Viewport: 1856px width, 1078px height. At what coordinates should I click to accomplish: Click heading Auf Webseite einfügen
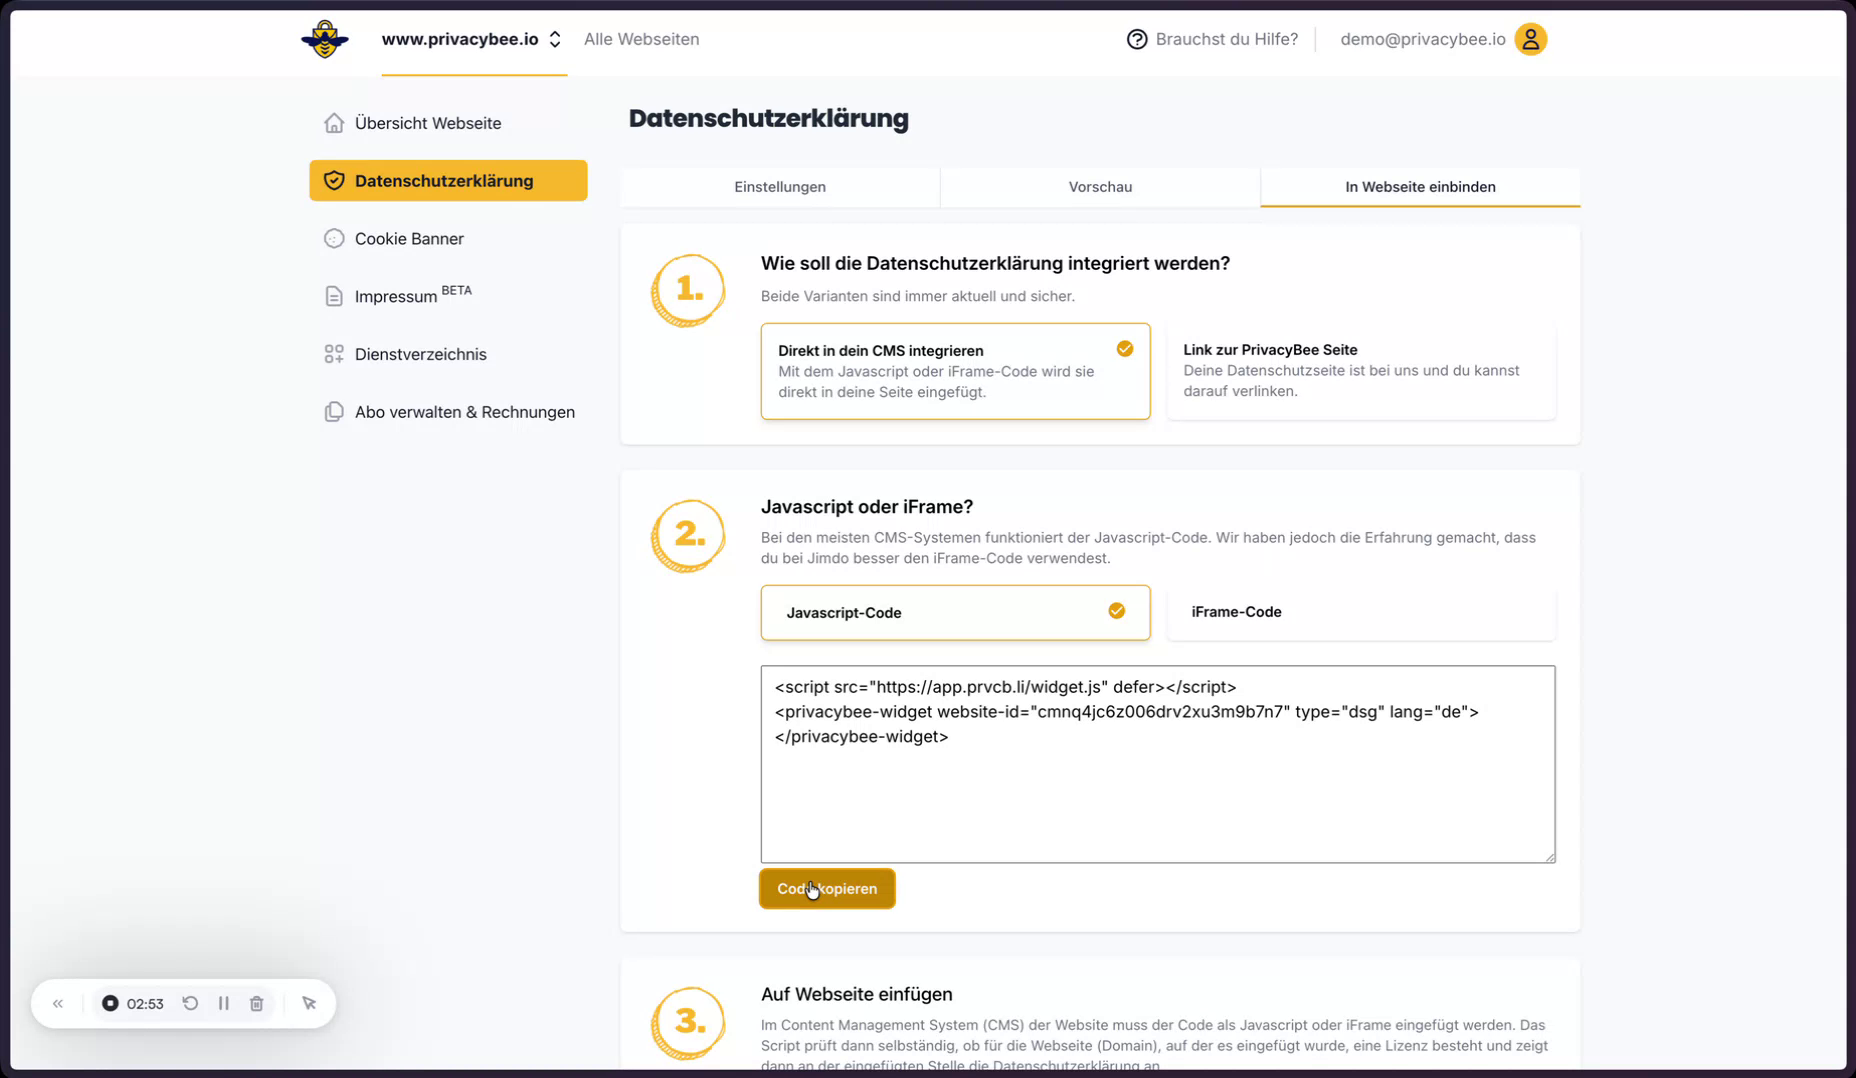(857, 994)
